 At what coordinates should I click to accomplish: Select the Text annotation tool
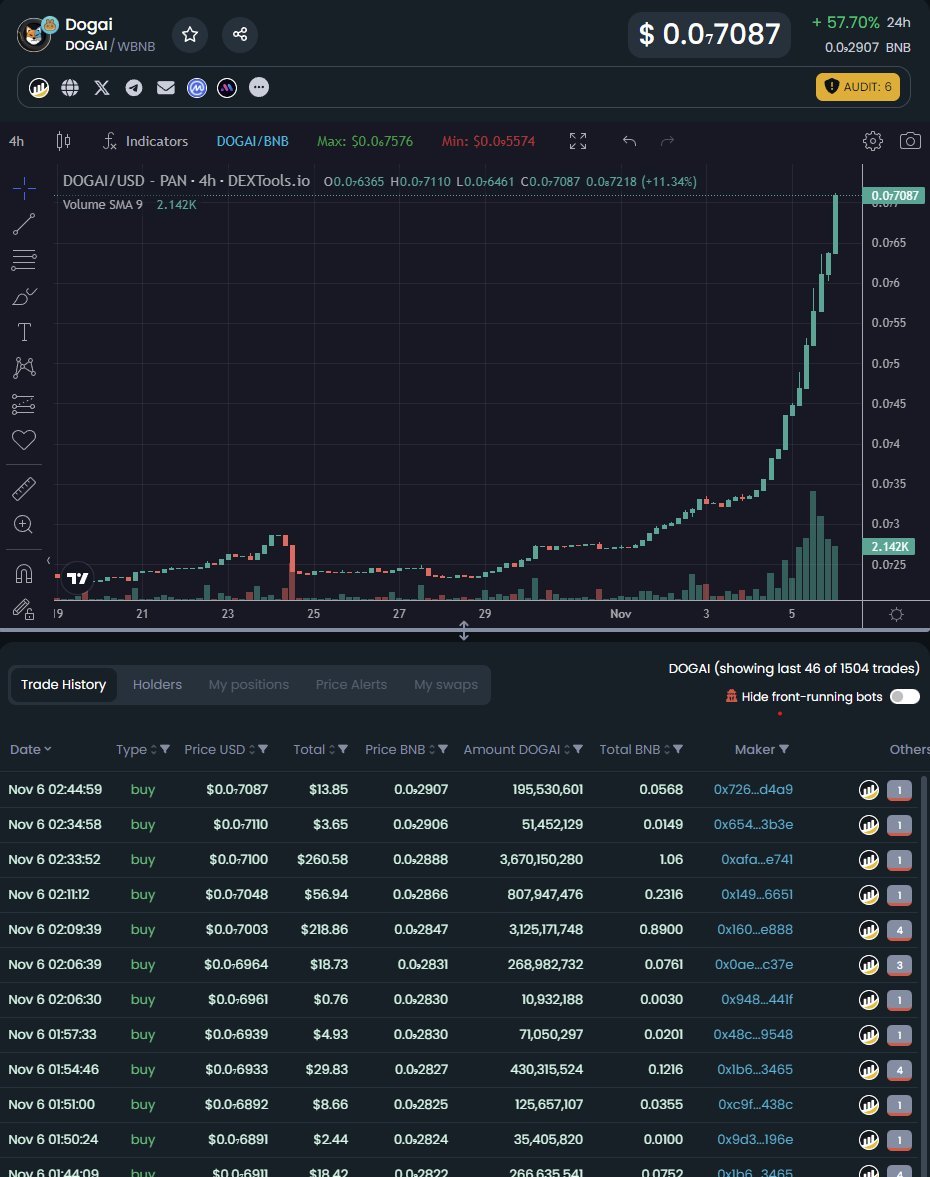[x=24, y=332]
